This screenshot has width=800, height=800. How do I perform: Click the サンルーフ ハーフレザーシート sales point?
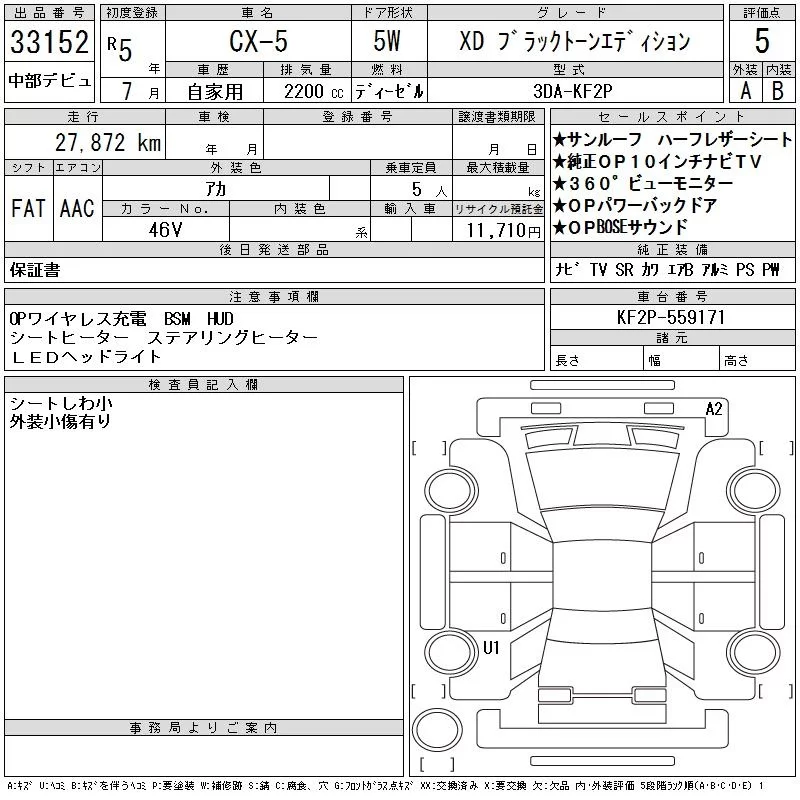672,139
